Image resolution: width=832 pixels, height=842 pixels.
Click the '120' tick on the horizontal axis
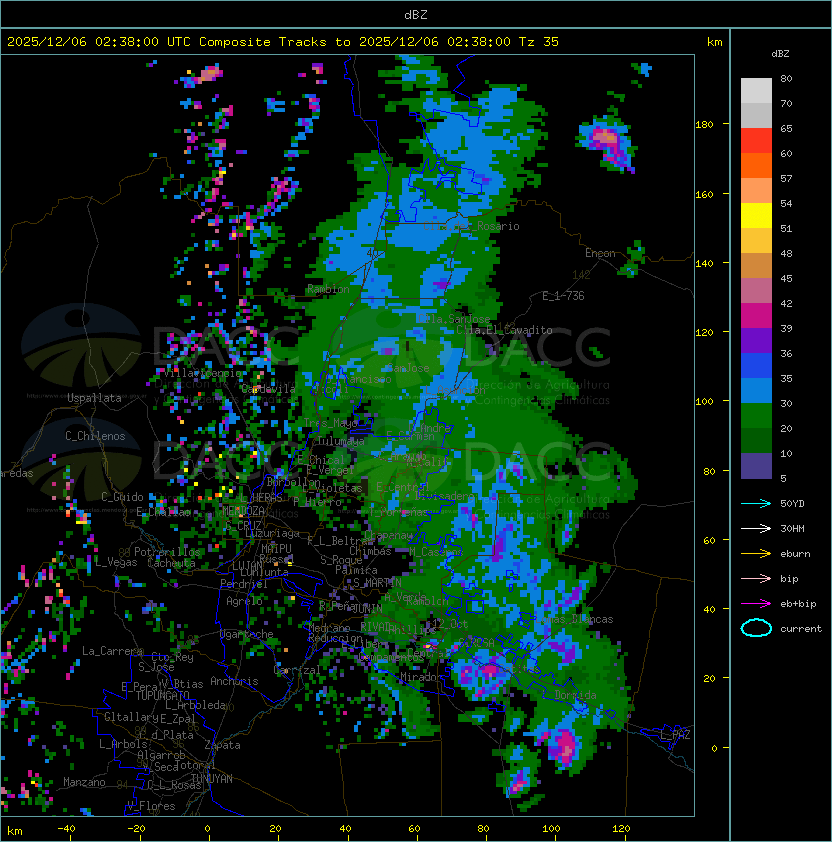pyautogui.click(x=621, y=829)
